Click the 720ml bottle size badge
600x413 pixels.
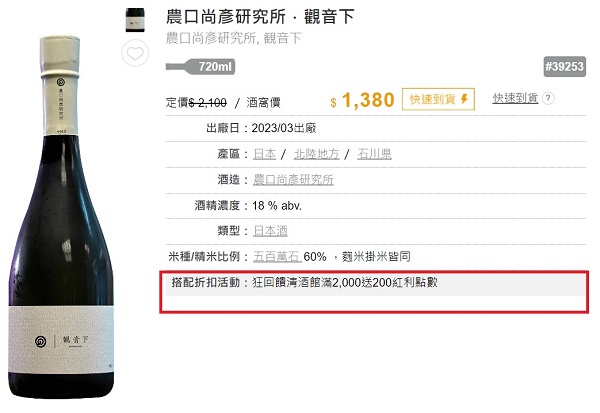[x=201, y=67]
